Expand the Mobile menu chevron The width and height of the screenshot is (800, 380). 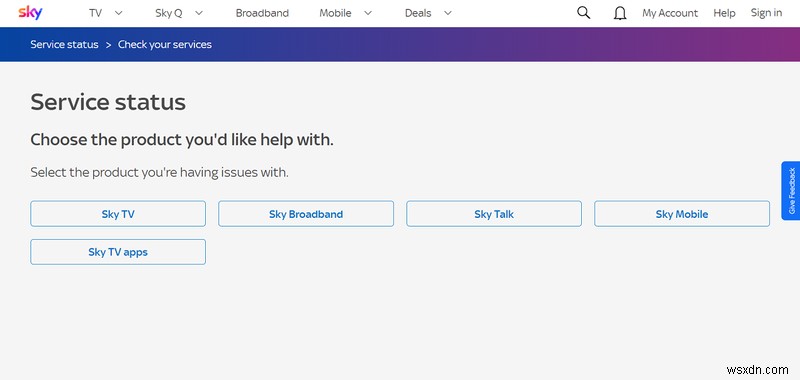(367, 13)
